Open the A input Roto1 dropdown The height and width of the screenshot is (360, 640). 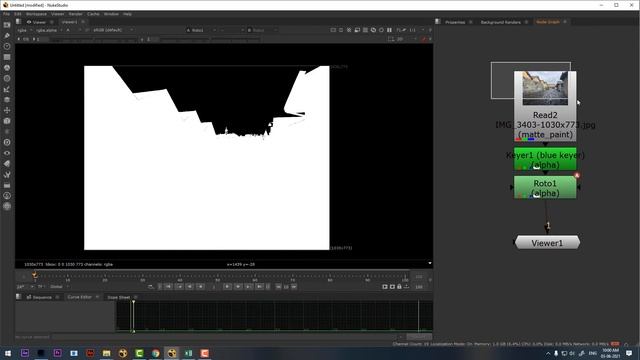click(x=201, y=30)
